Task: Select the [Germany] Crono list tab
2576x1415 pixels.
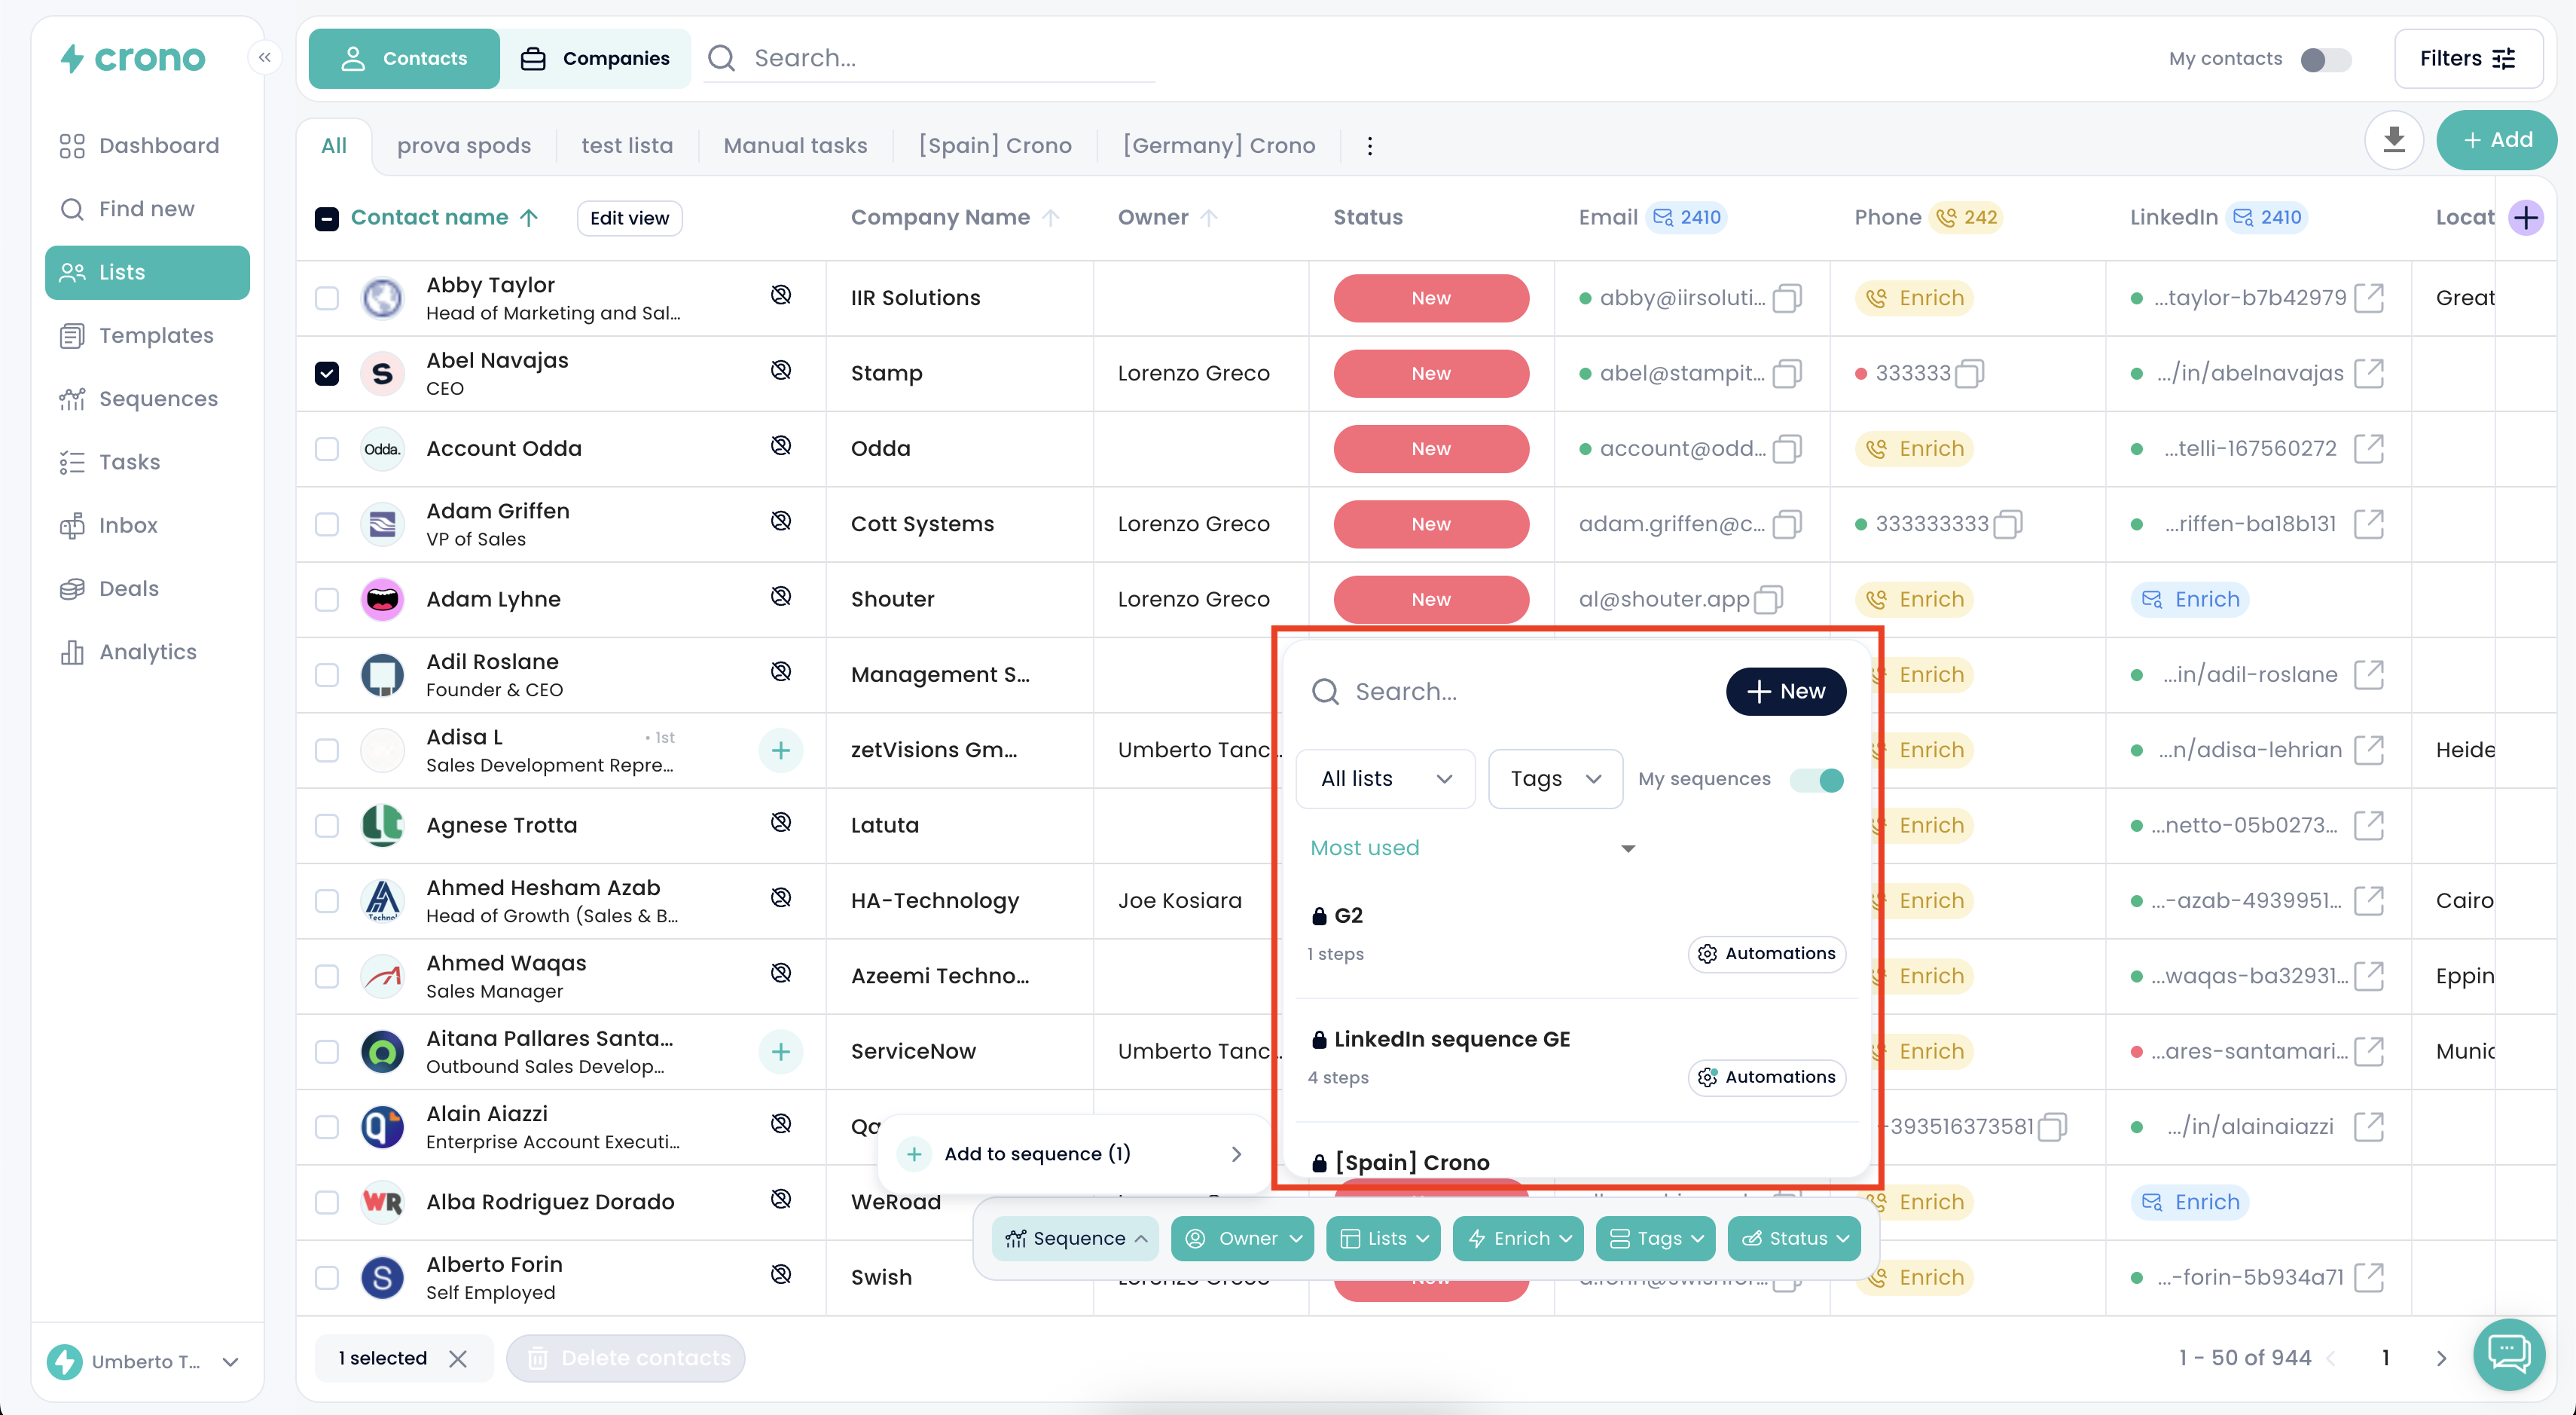Action: point(1218,146)
